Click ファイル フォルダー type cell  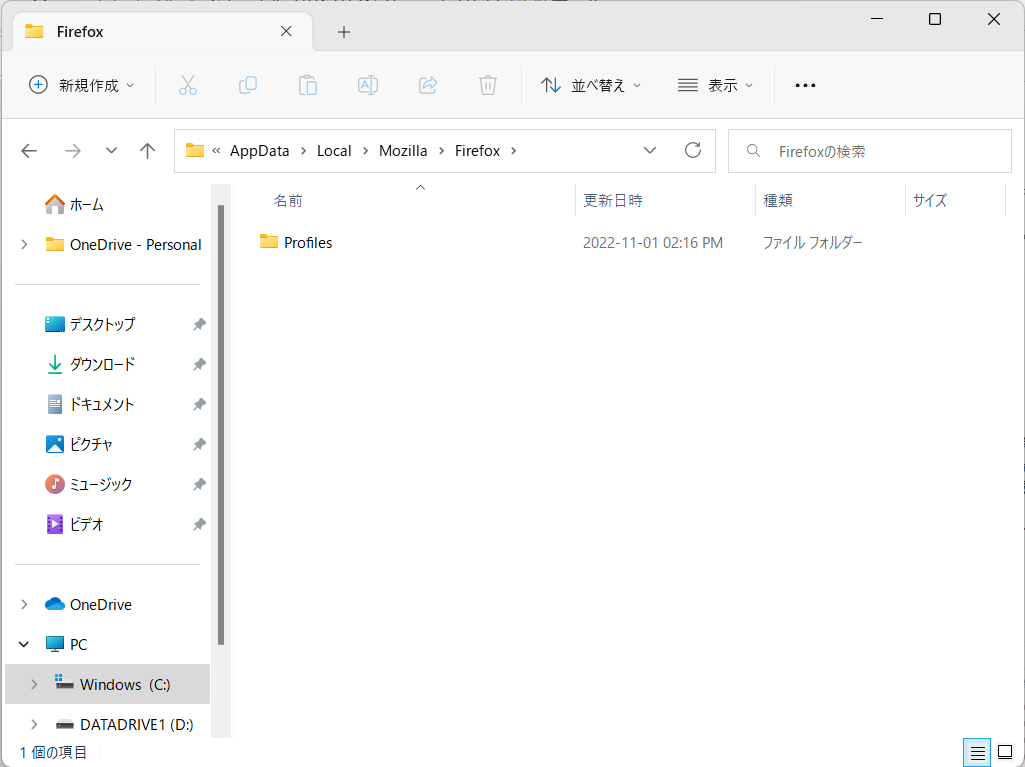point(813,243)
